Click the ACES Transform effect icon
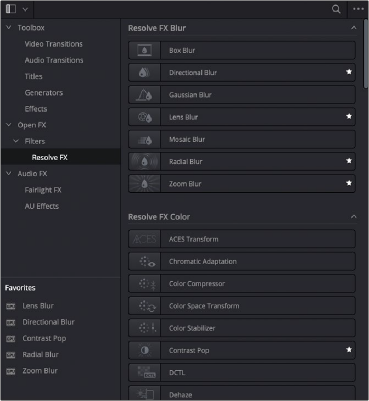Viewport: 369px width, 401px height. pos(144,239)
